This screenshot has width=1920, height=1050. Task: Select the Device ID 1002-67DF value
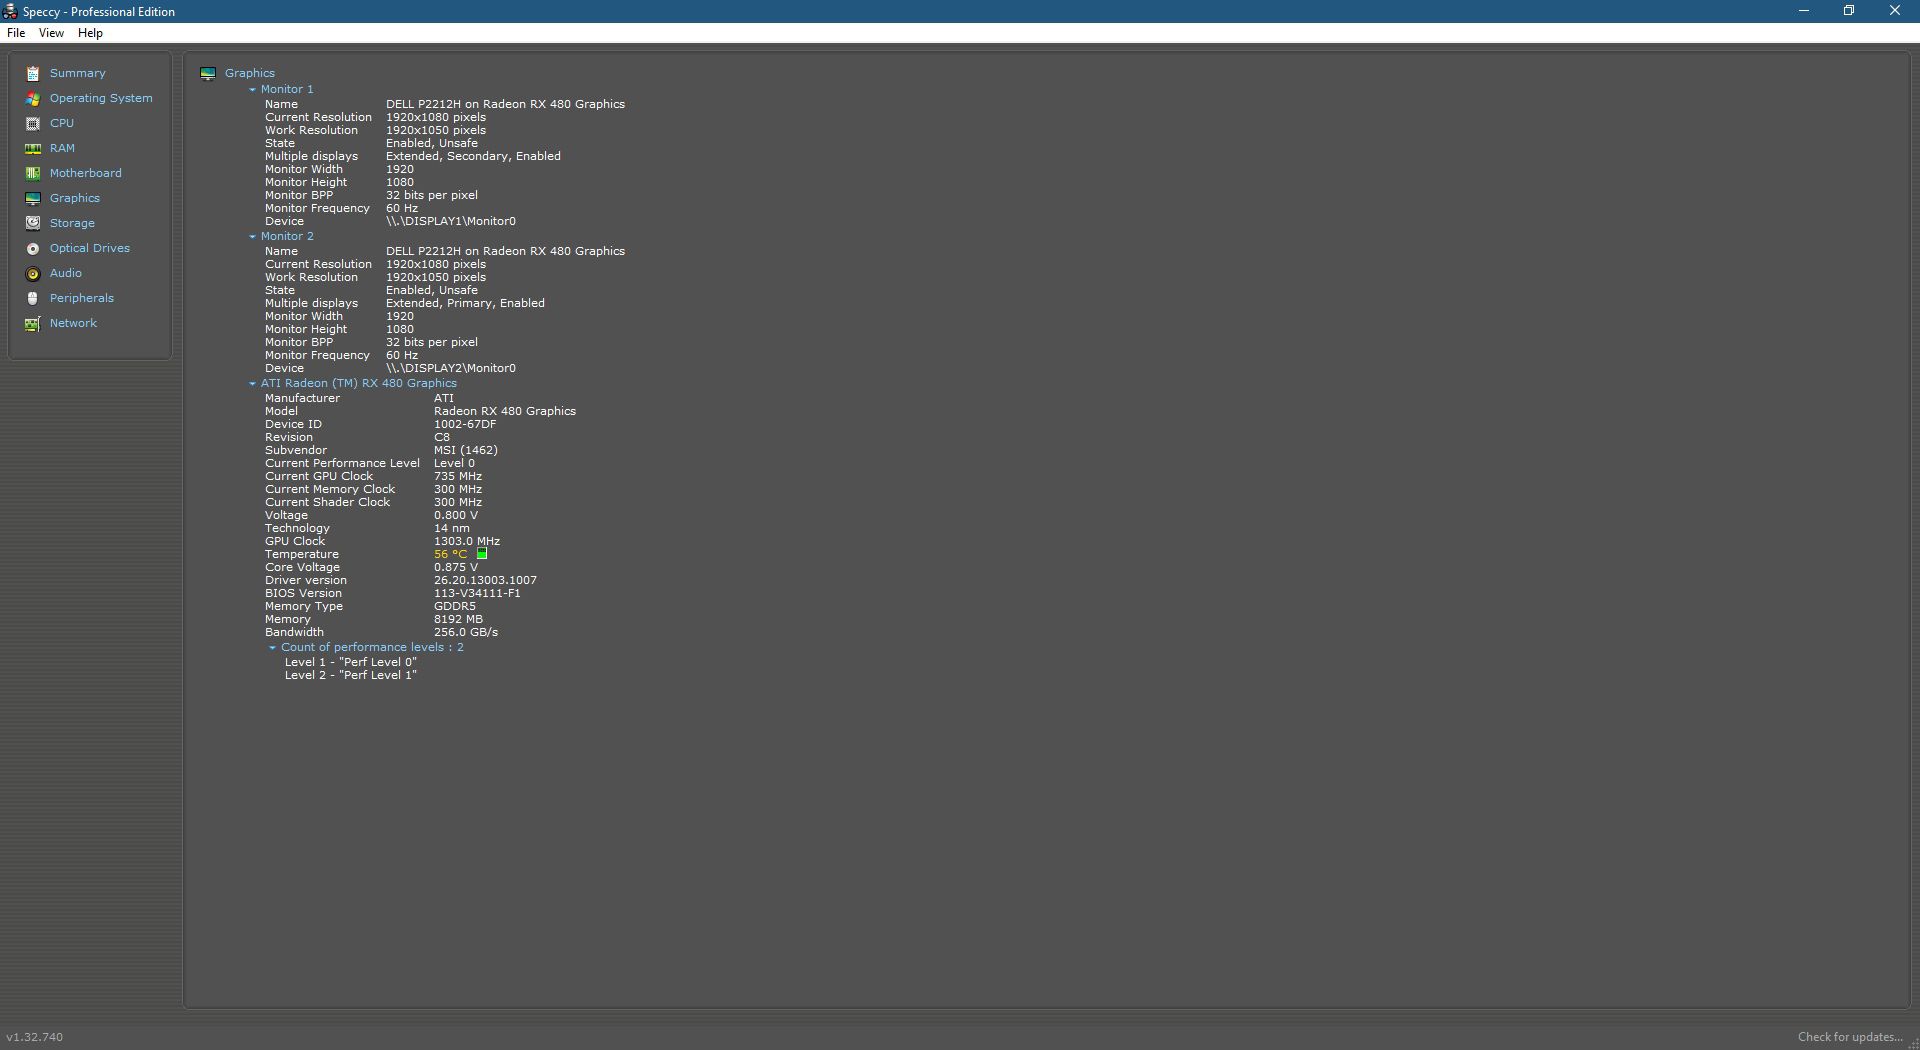465,424
